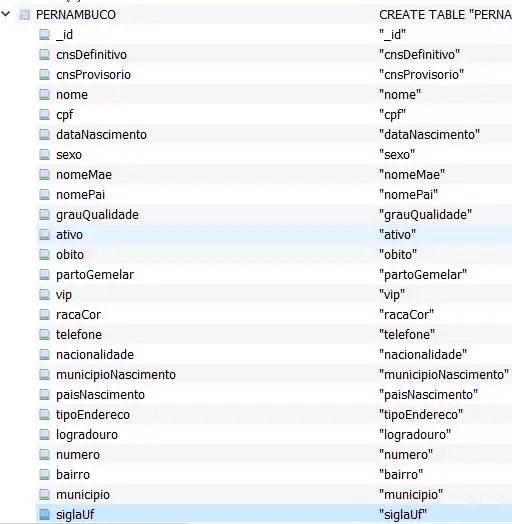Click the PERNAMBUCO table icon

(24, 15)
